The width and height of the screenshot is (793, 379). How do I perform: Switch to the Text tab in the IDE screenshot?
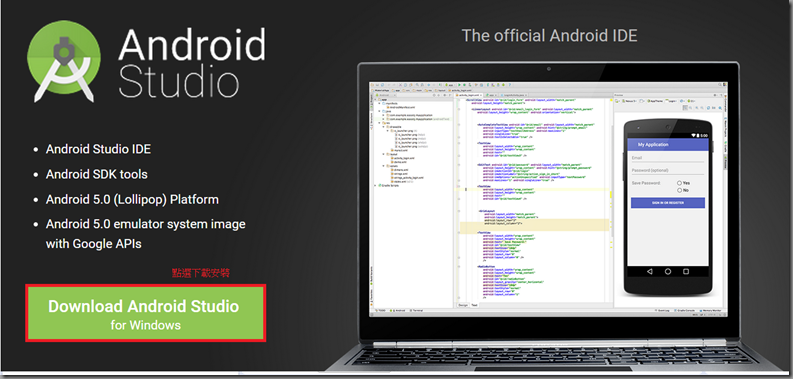[474, 306]
